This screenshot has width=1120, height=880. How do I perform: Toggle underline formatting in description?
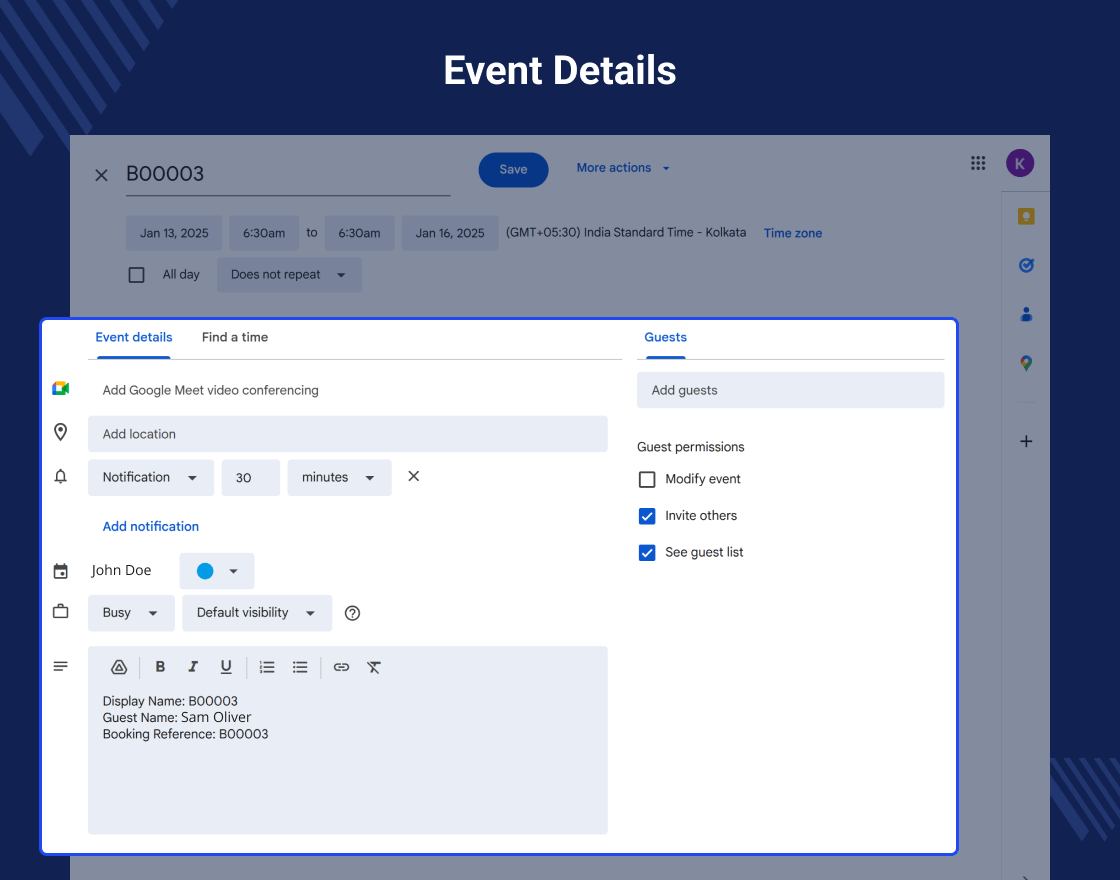click(226, 667)
